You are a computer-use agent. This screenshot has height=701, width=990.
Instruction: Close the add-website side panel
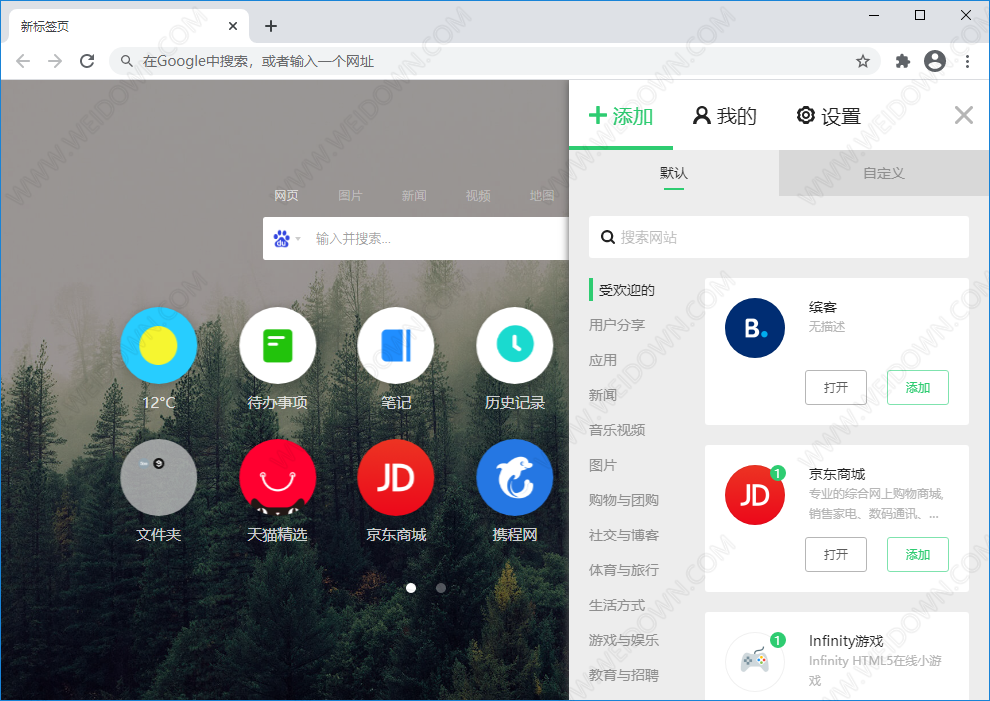(x=963, y=115)
